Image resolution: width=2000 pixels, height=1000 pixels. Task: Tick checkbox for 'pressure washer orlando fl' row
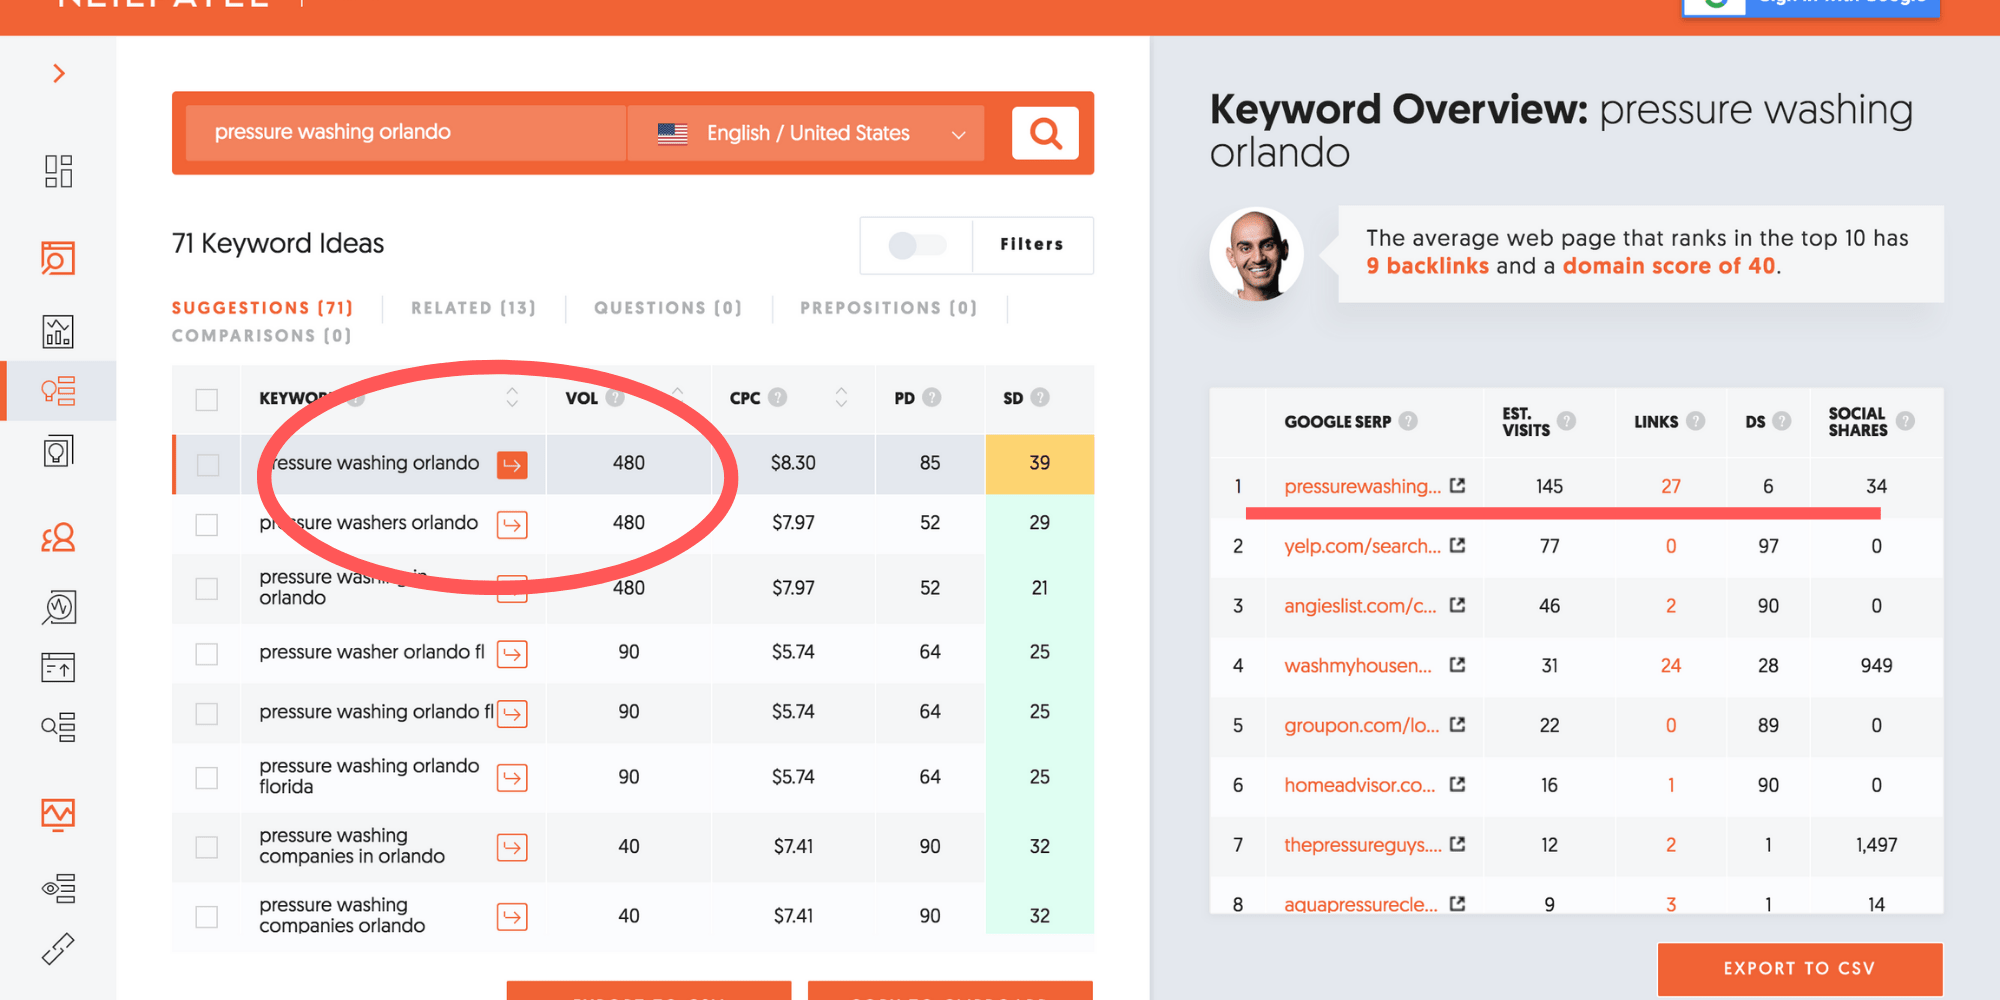click(207, 654)
